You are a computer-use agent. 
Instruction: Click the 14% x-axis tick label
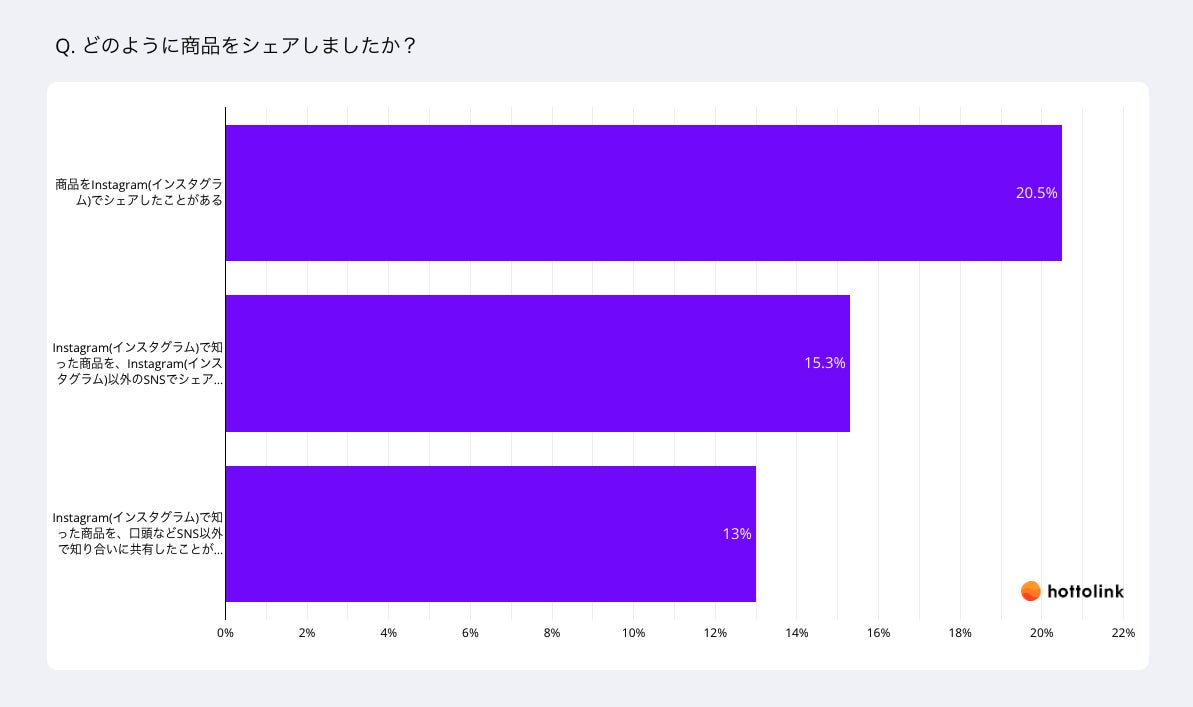(796, 632)
